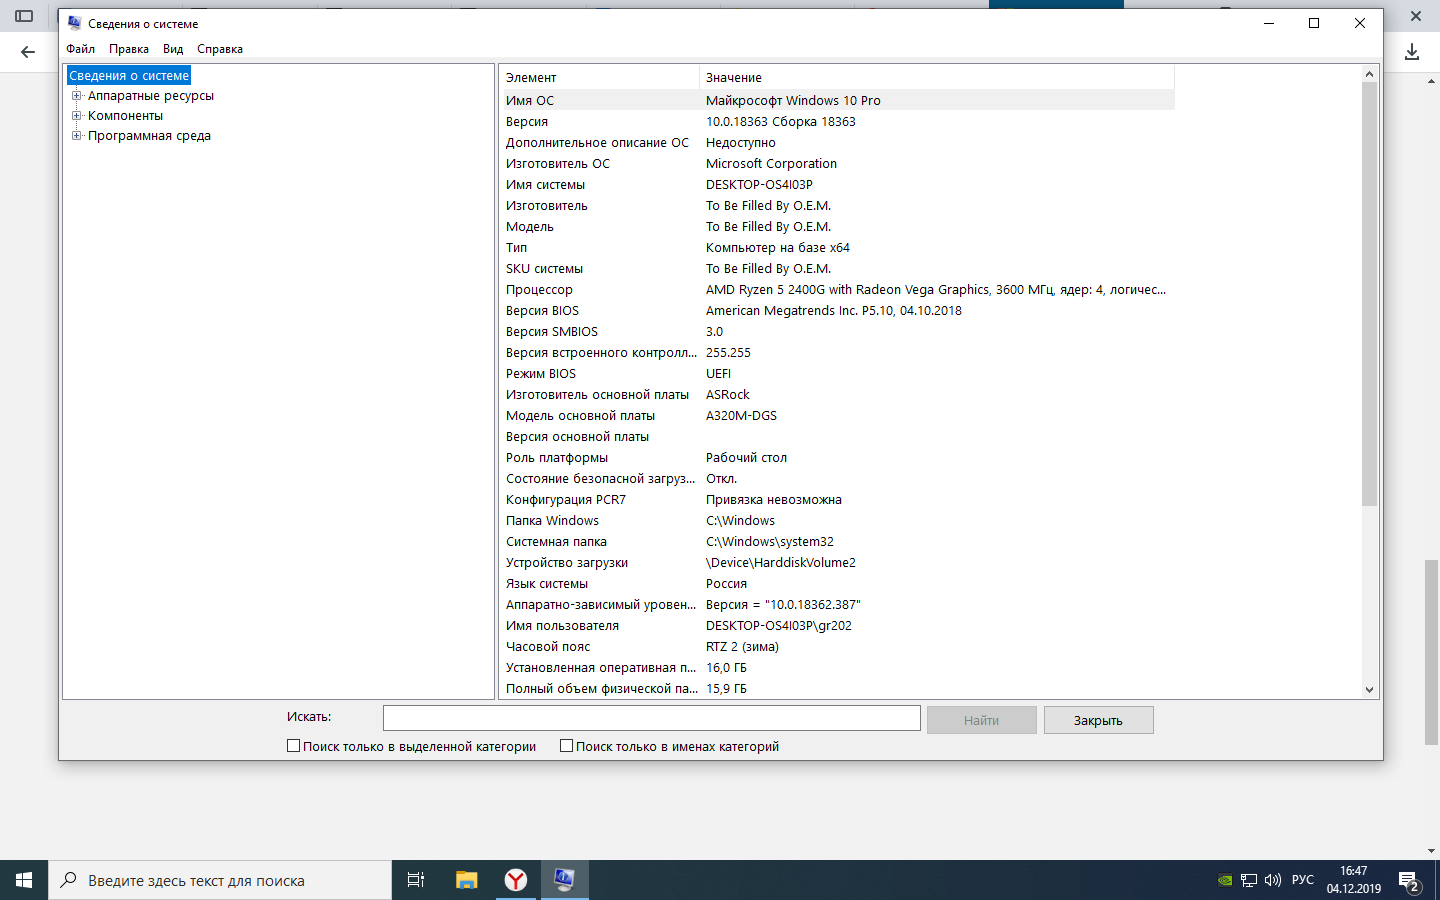Click the Найти button
This screenshot has width=1440, height=900.
coord(981,720)
